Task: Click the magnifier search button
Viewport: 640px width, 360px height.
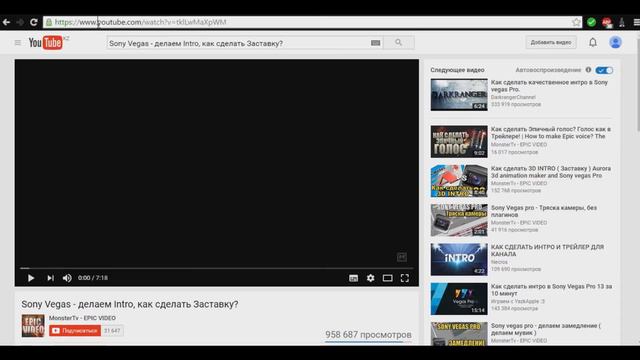Action: [x=399, y=42]
